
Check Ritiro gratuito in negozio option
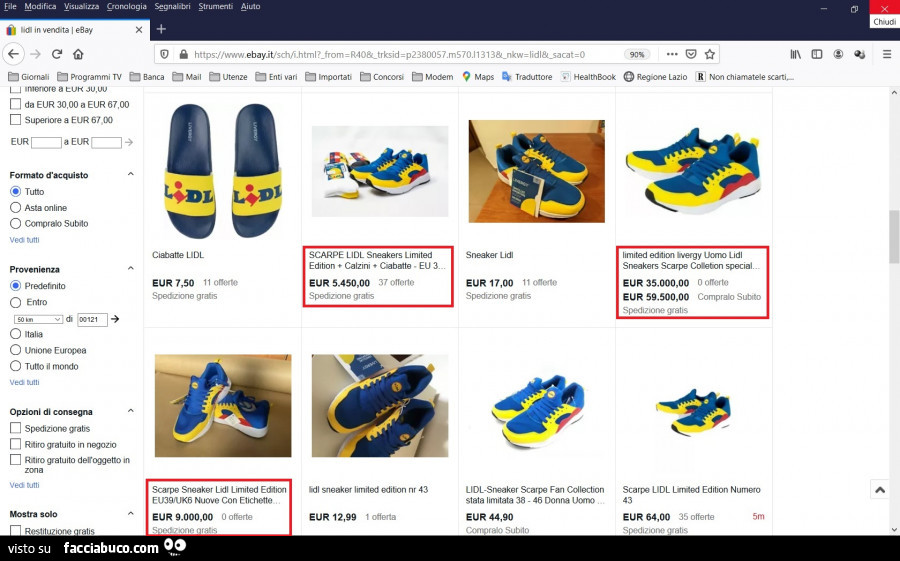pos(15,444)
